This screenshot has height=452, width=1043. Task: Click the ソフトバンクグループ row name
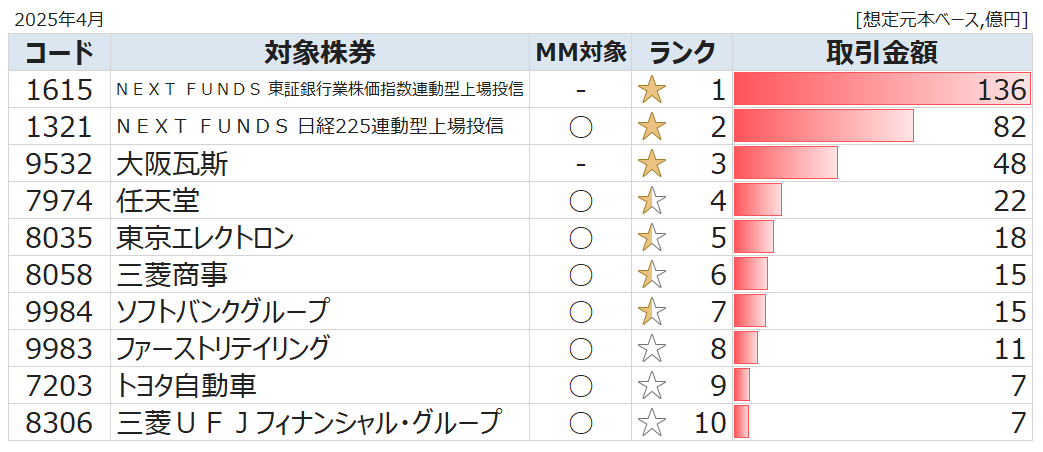(x=222, y=312)
